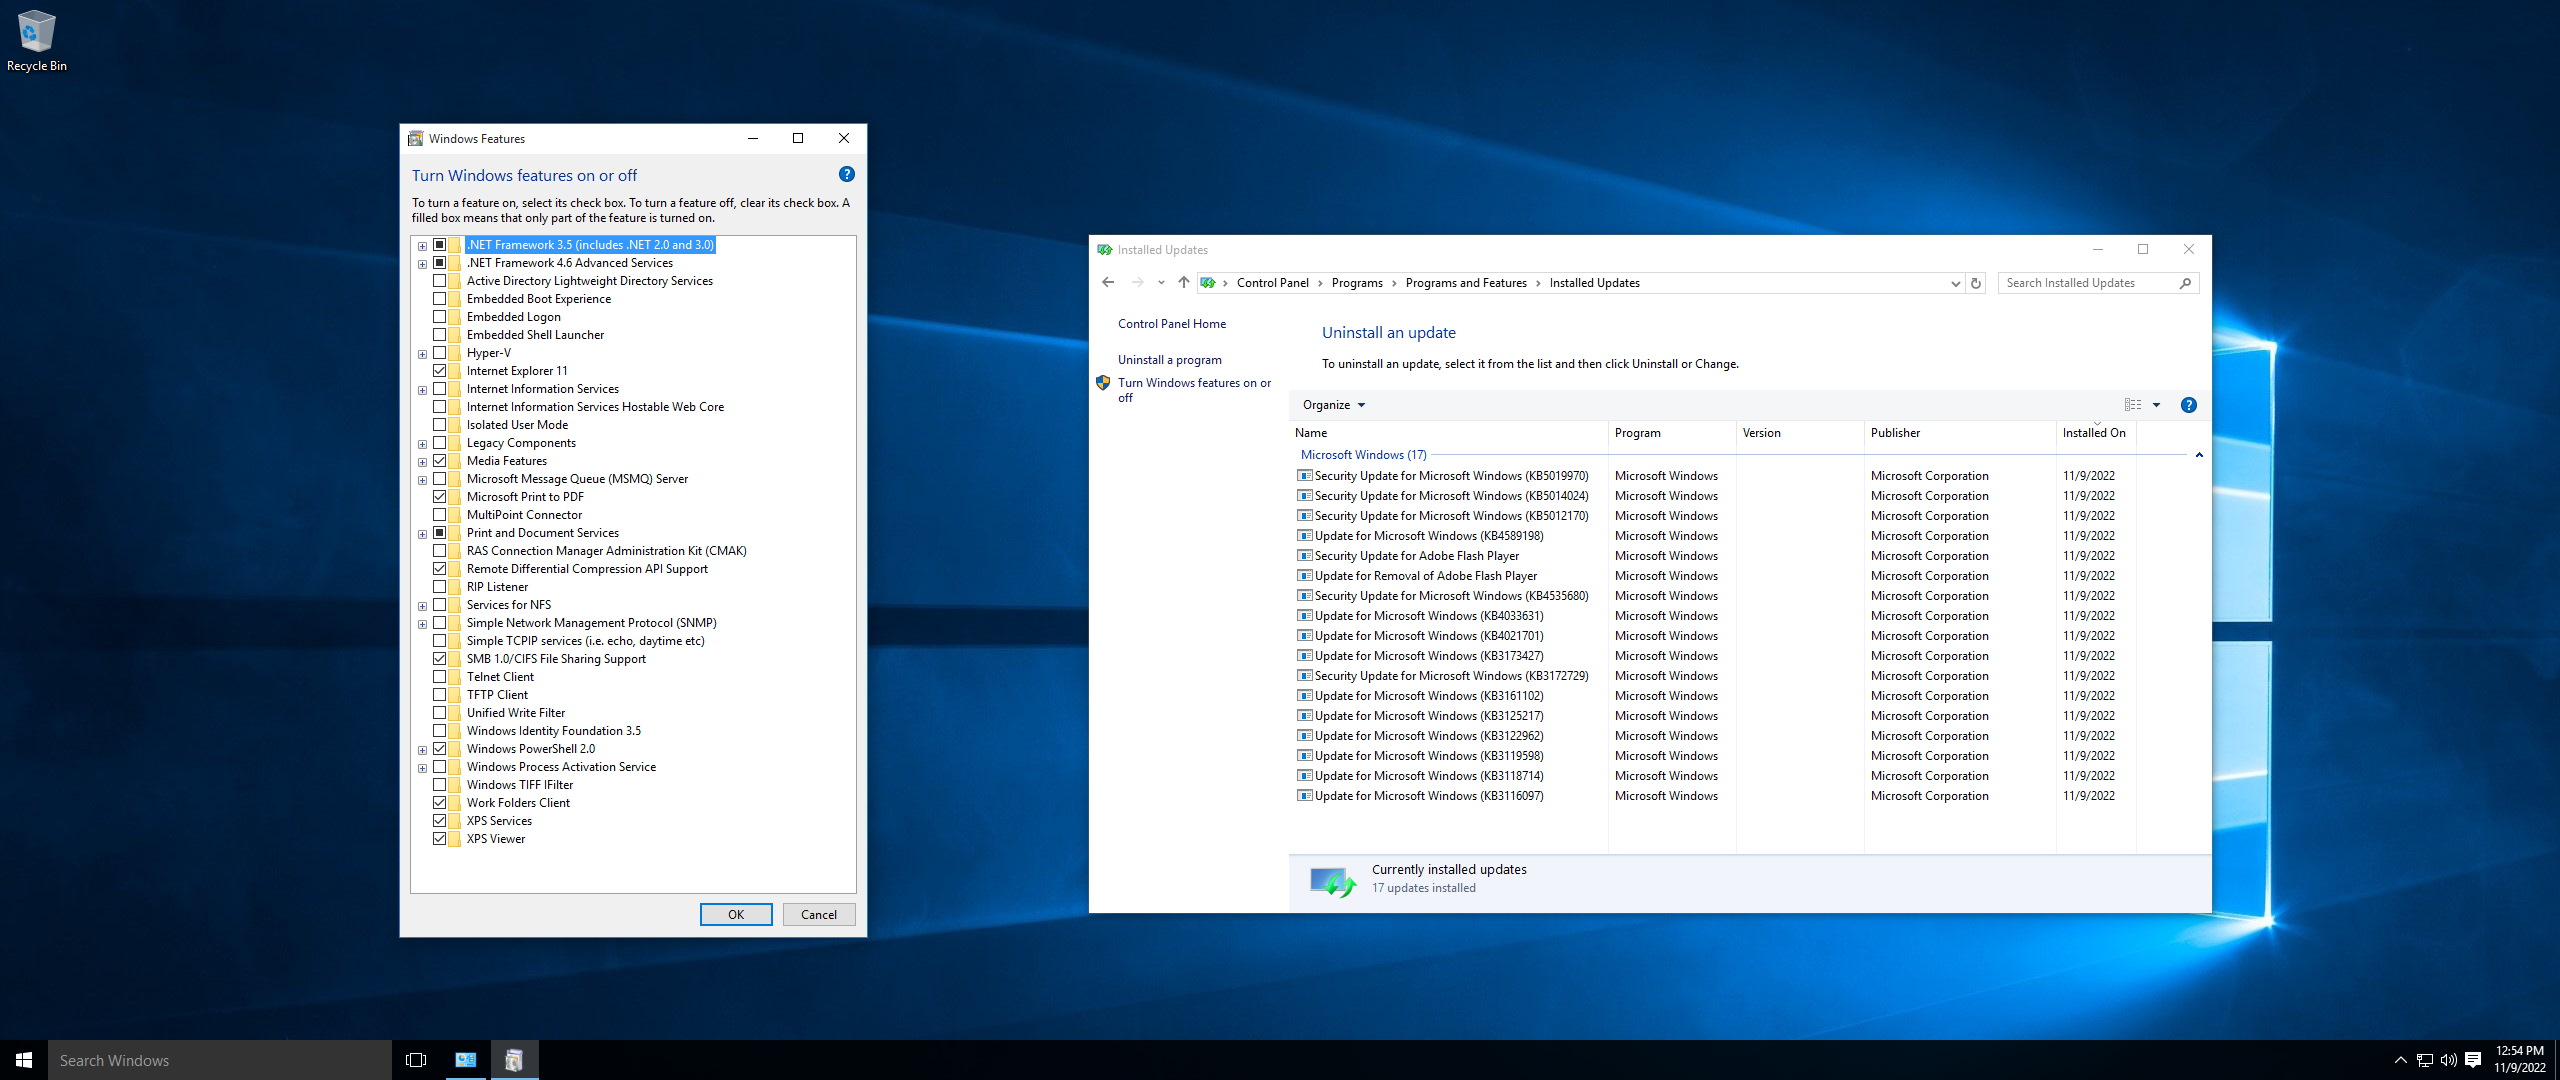Click the Up arrow to parent folder
This screenshot has width=2560, height=1080.
tap(1184, 283)
